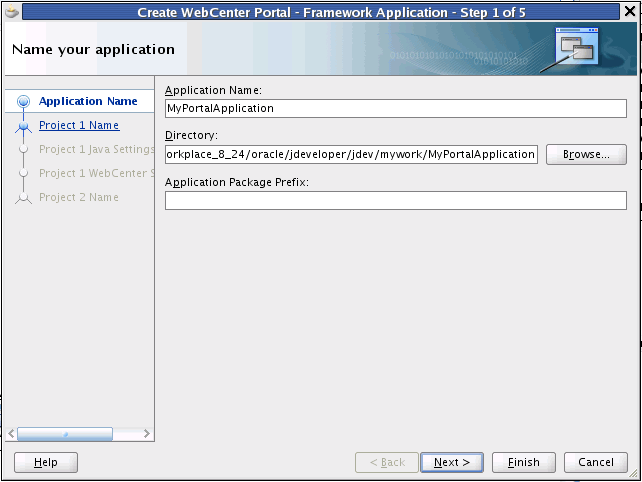The width and height of the screenshot is (642, 482).
Task: Click the Project 1 WebCenter step node
Action: [23, 173]
